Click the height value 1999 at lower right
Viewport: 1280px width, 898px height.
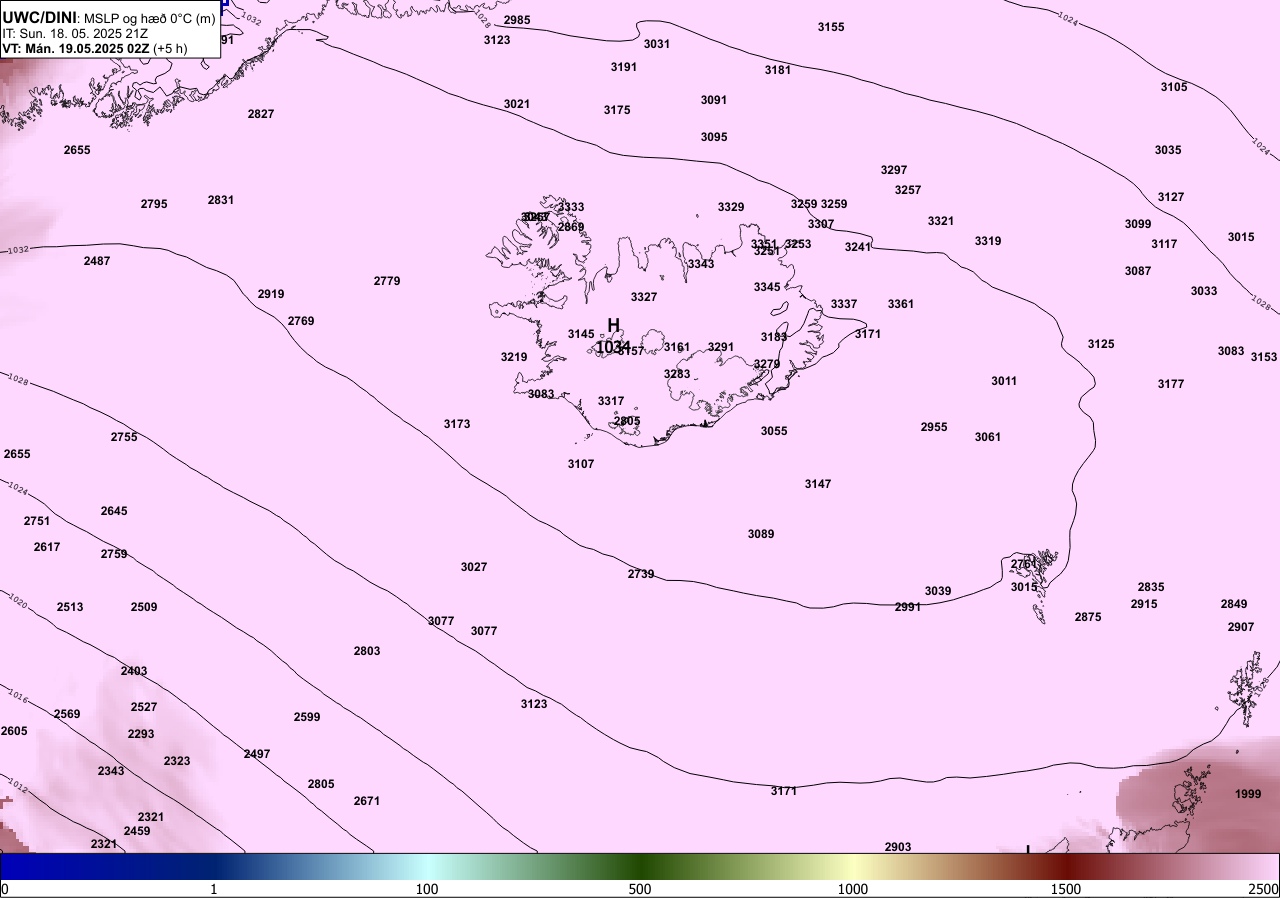pos(1248,794)
